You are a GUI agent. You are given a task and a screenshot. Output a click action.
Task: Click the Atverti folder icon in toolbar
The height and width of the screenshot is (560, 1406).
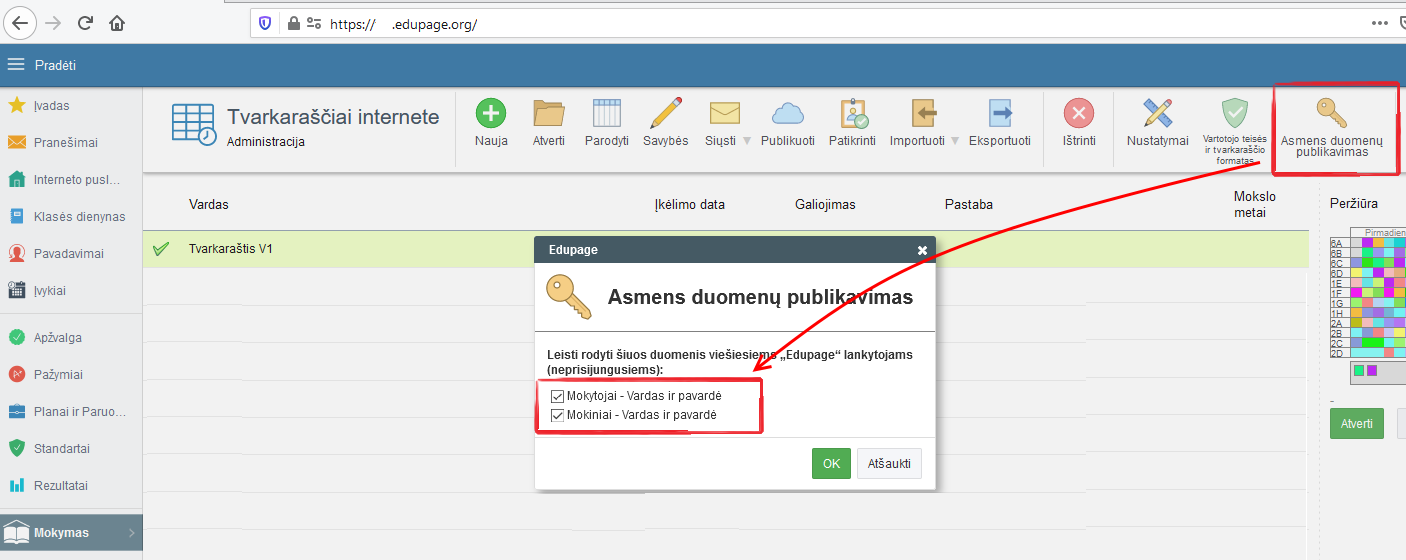[x=548, y=113]
